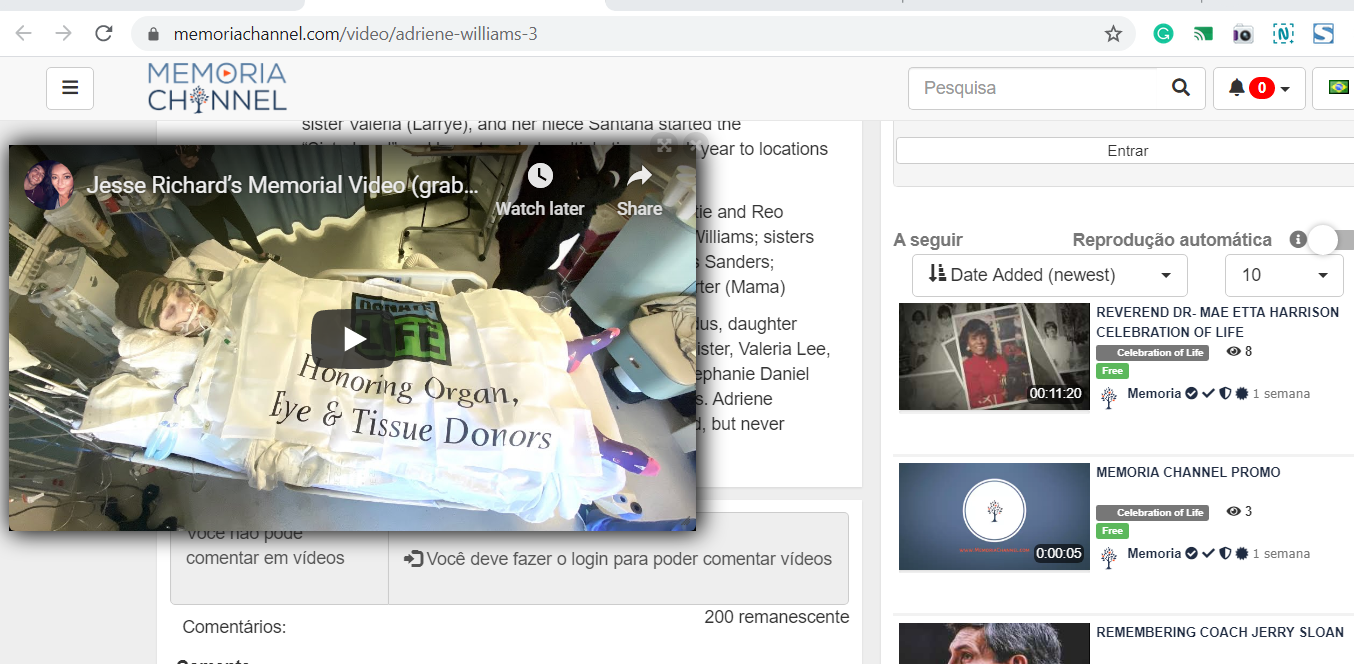Image resolution: width=1354 pixels, height=664 pixels.
Task: Click Jesse Richard's Memorial Video title
Action: [x=283, y=185]
